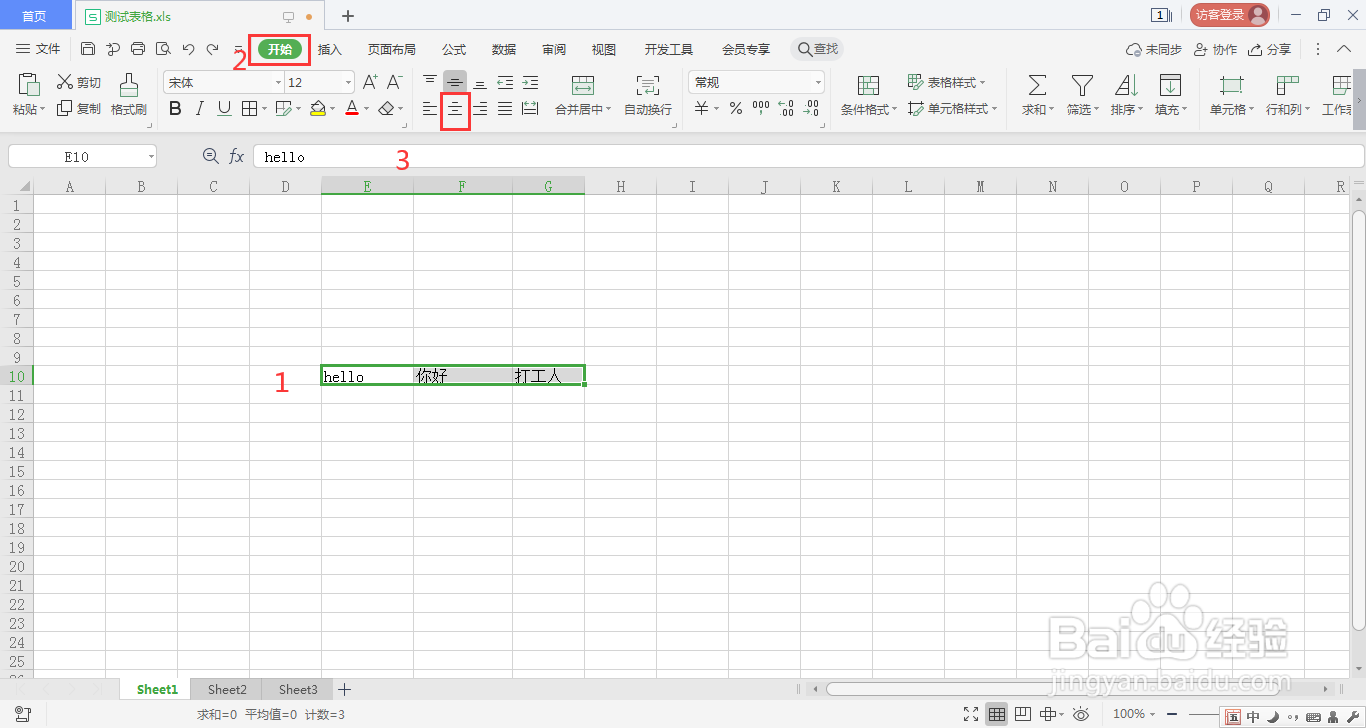Click the 访客登录 login button
The height and width of the screenshot is (728, 1366).
pyautogui.click(x=1229, y=14)
